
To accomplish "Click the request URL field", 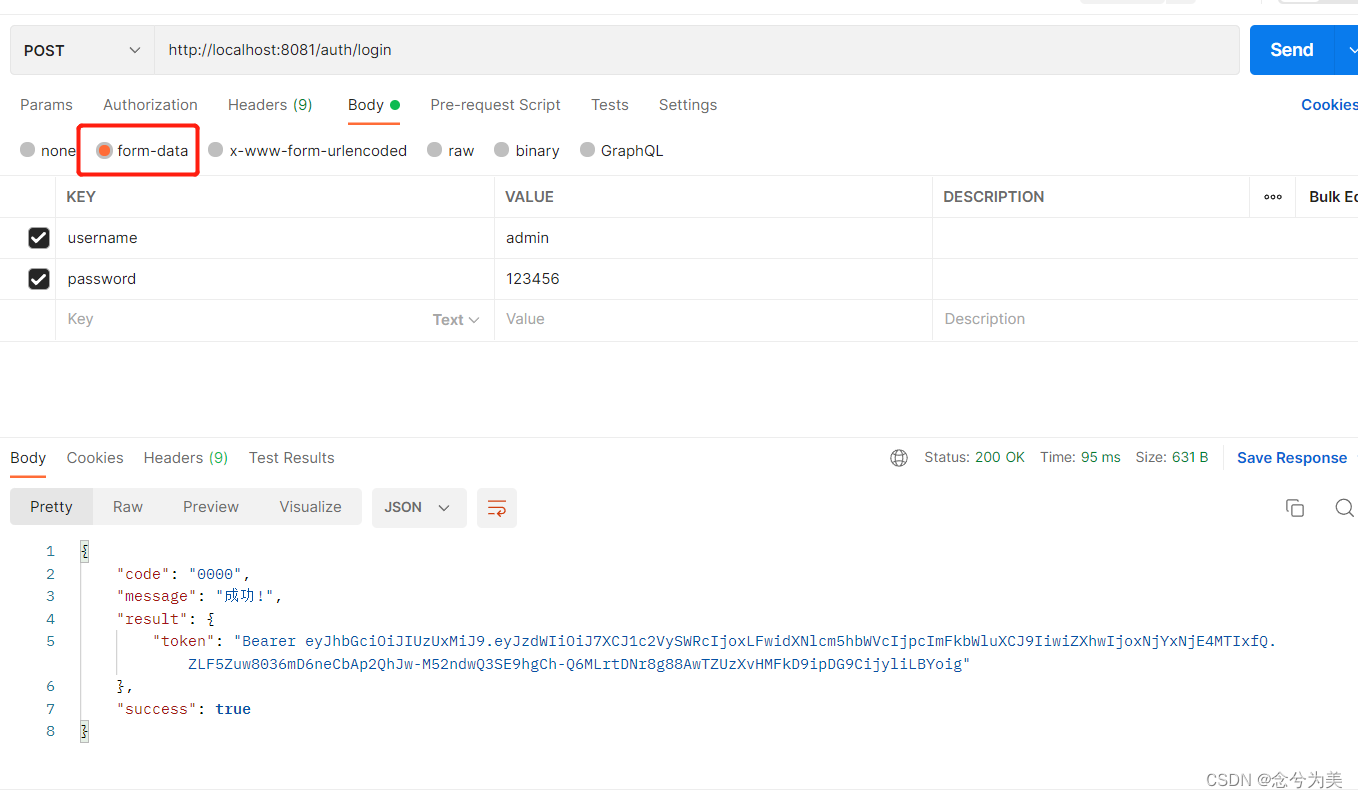I will [x=697, y=50].
